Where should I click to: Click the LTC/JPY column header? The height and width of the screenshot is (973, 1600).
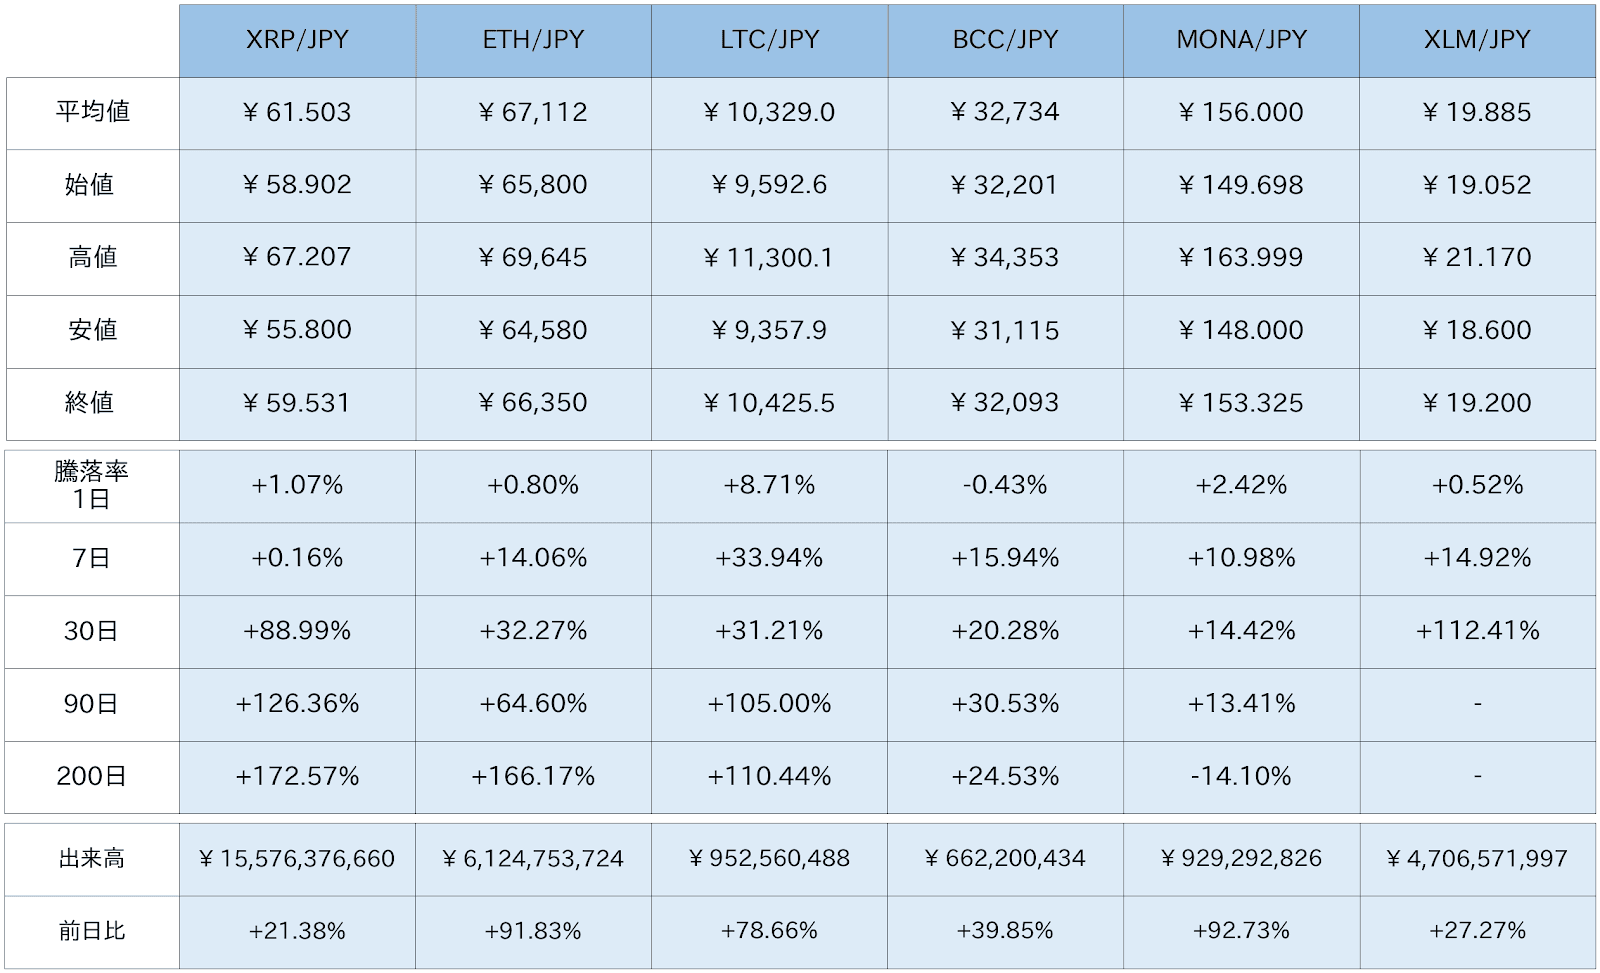pos(769,40)
